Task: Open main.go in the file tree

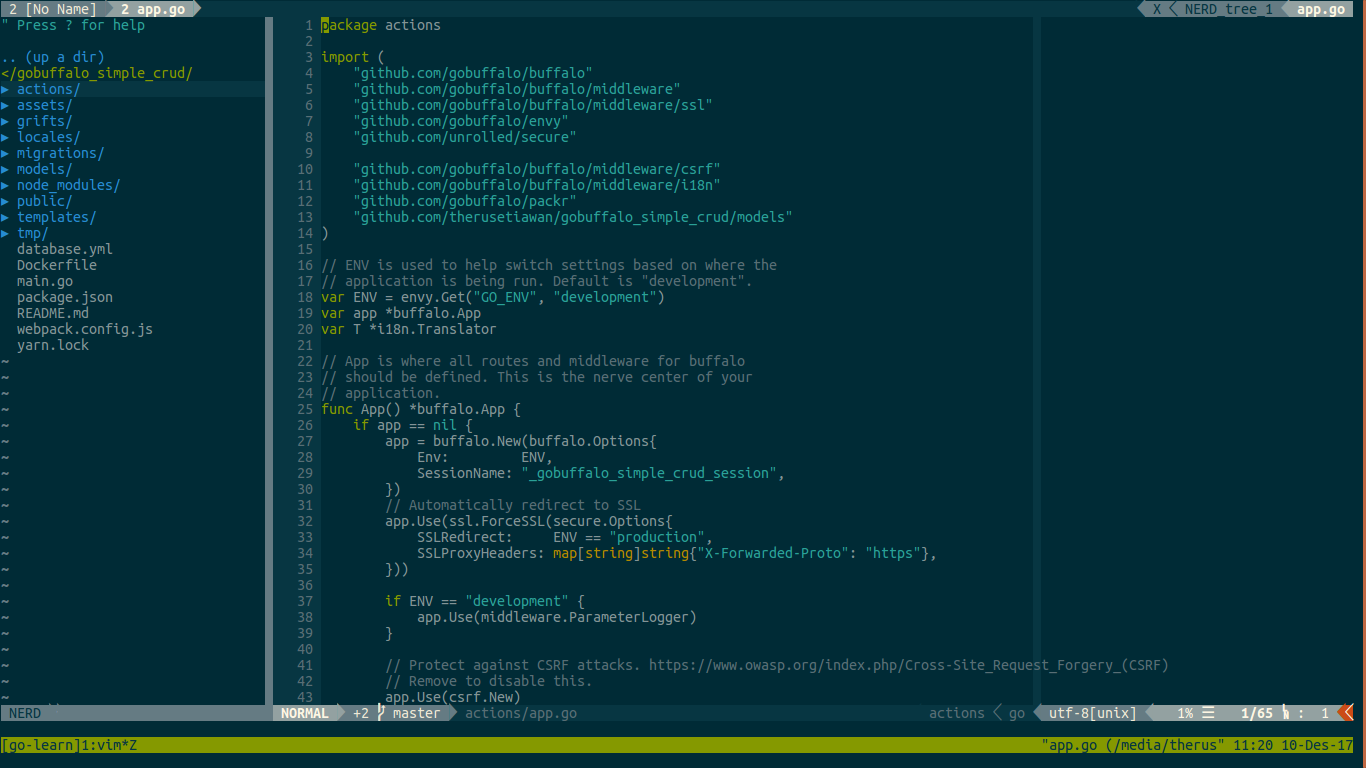Action: coord(45,281)
